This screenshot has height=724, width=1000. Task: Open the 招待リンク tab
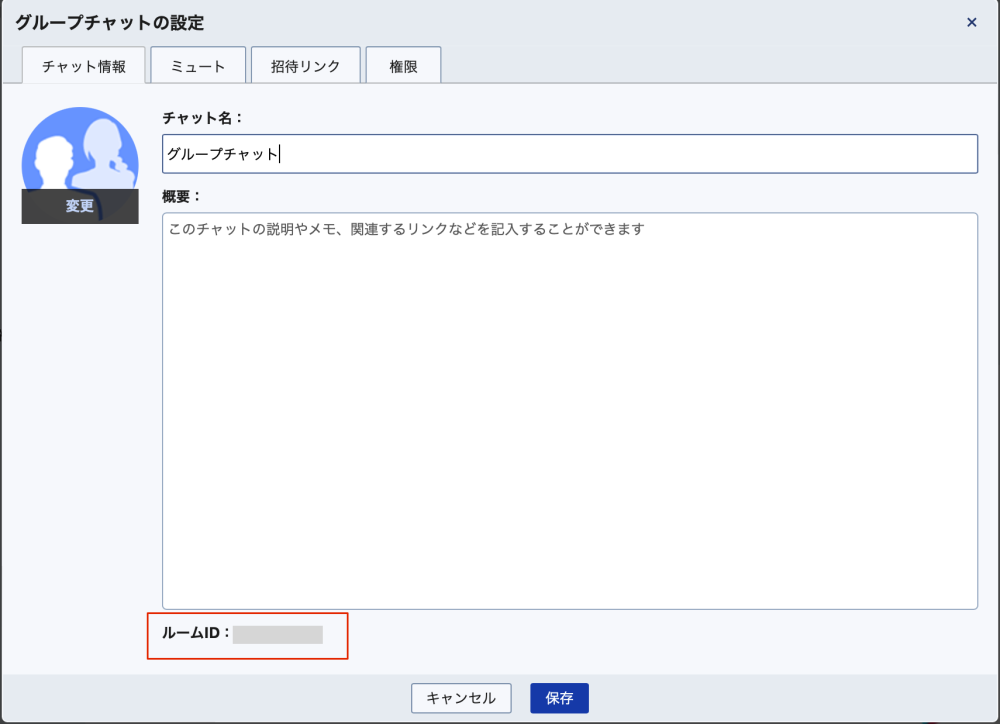click(305, 66)
